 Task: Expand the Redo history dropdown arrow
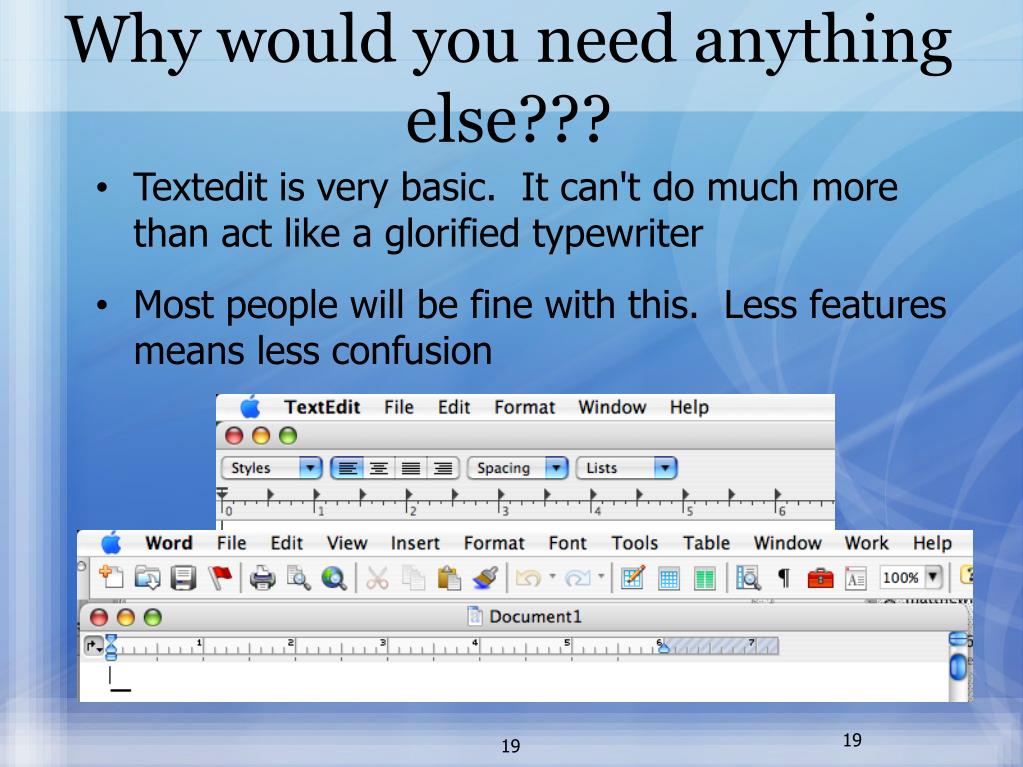[x=601, y=577]
